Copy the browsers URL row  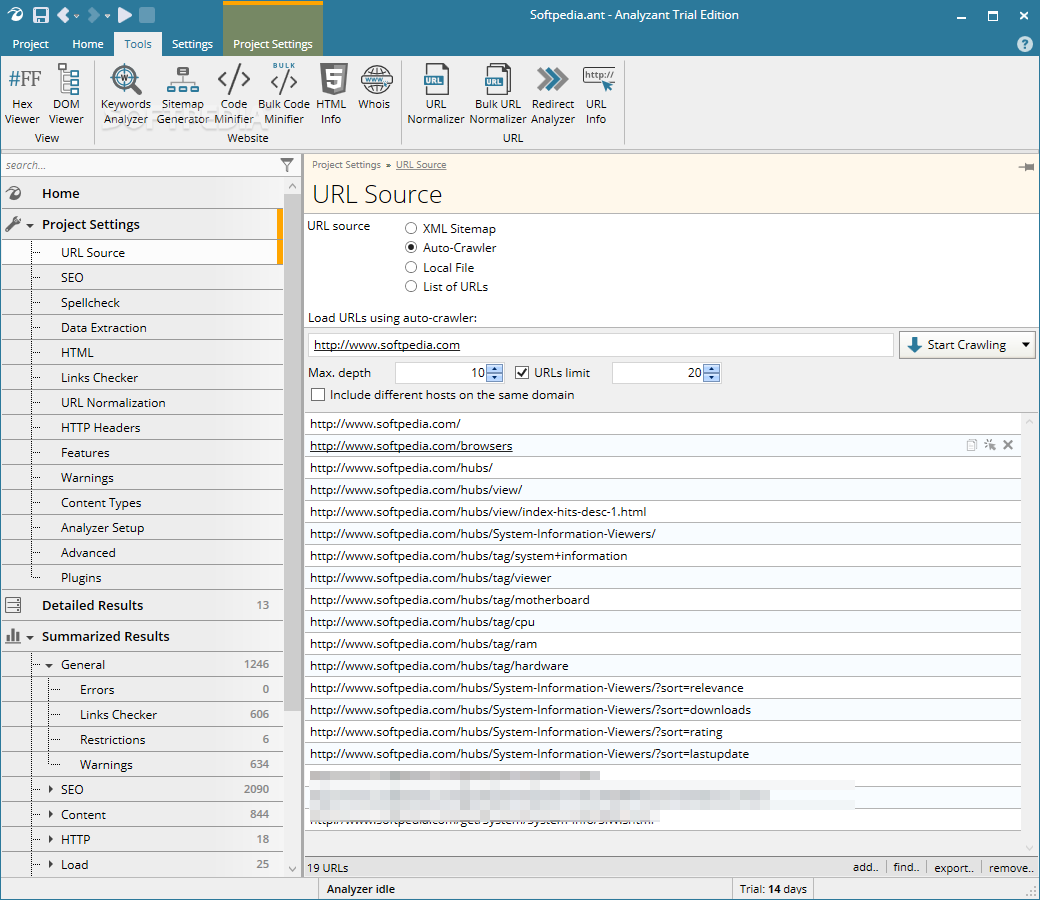click(x=972, y=445)
